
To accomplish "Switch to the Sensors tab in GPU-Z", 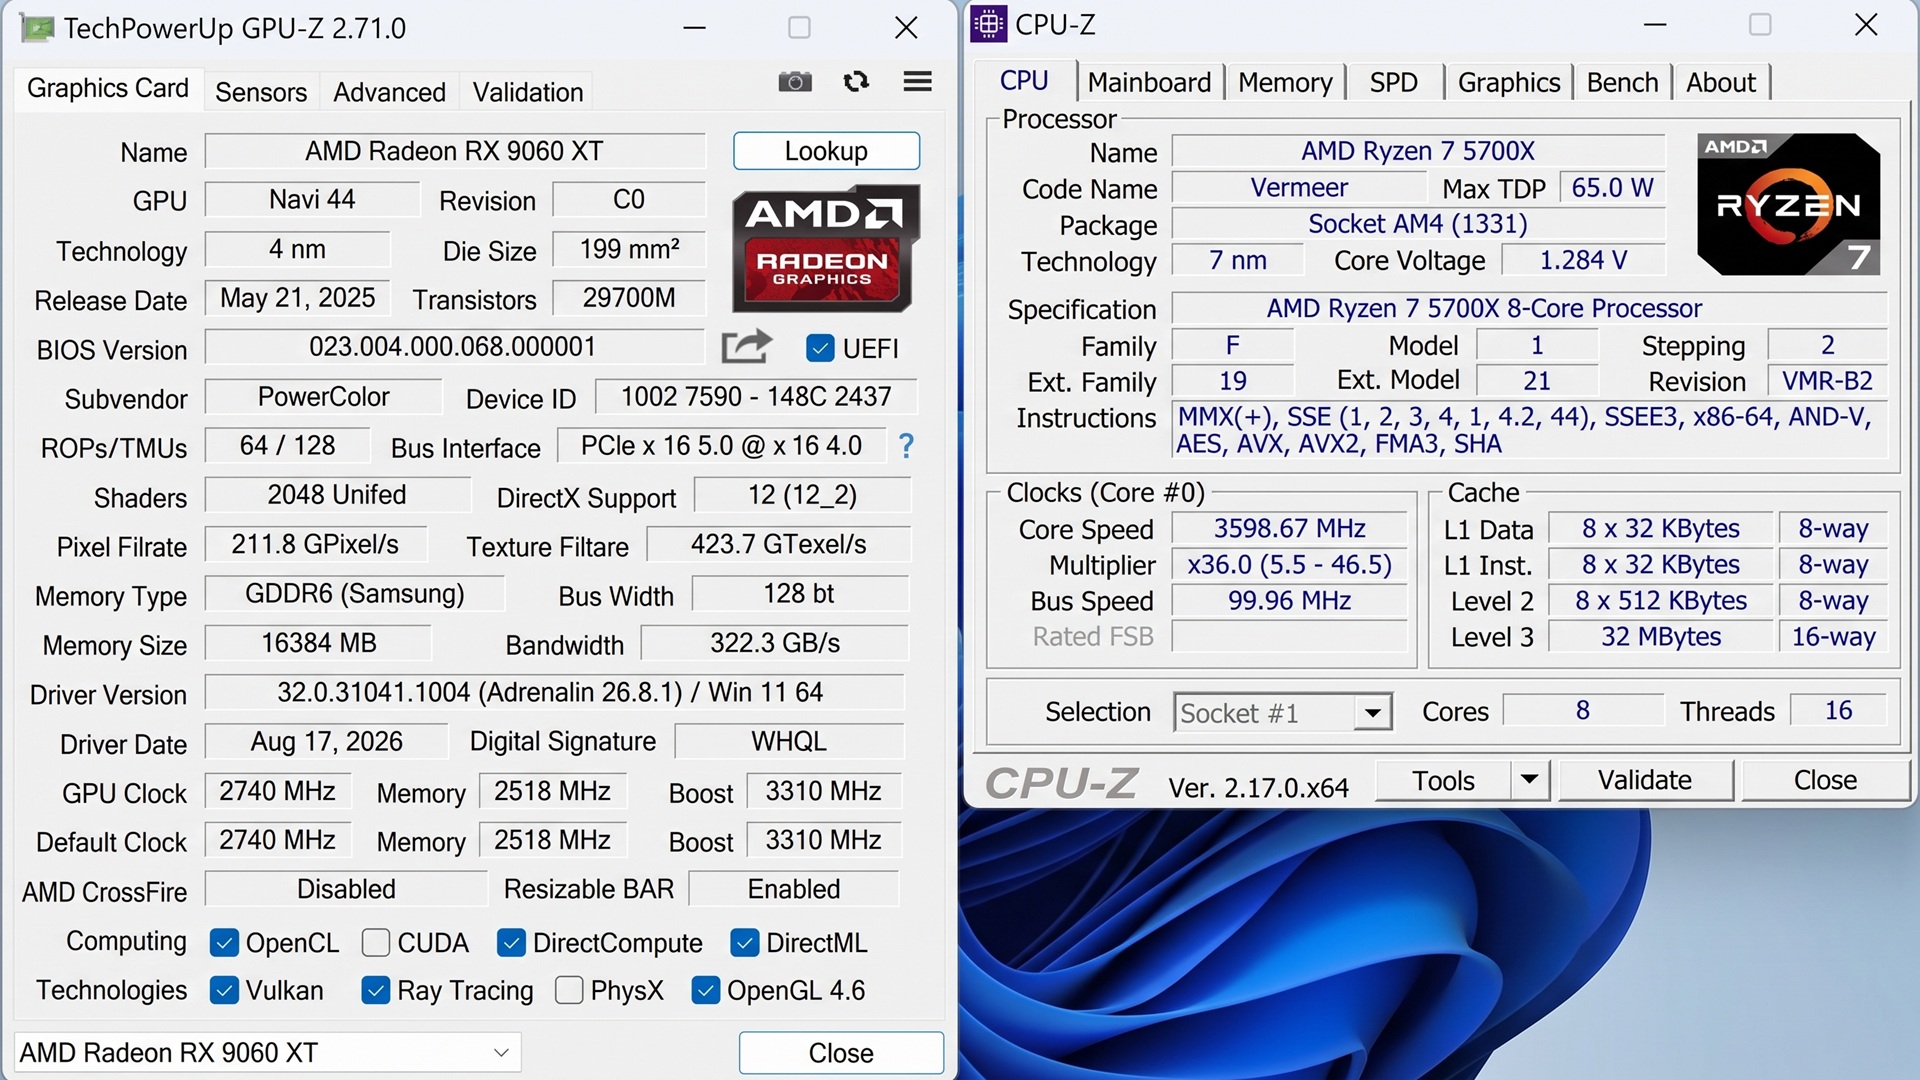I will (x=261, y=92).
